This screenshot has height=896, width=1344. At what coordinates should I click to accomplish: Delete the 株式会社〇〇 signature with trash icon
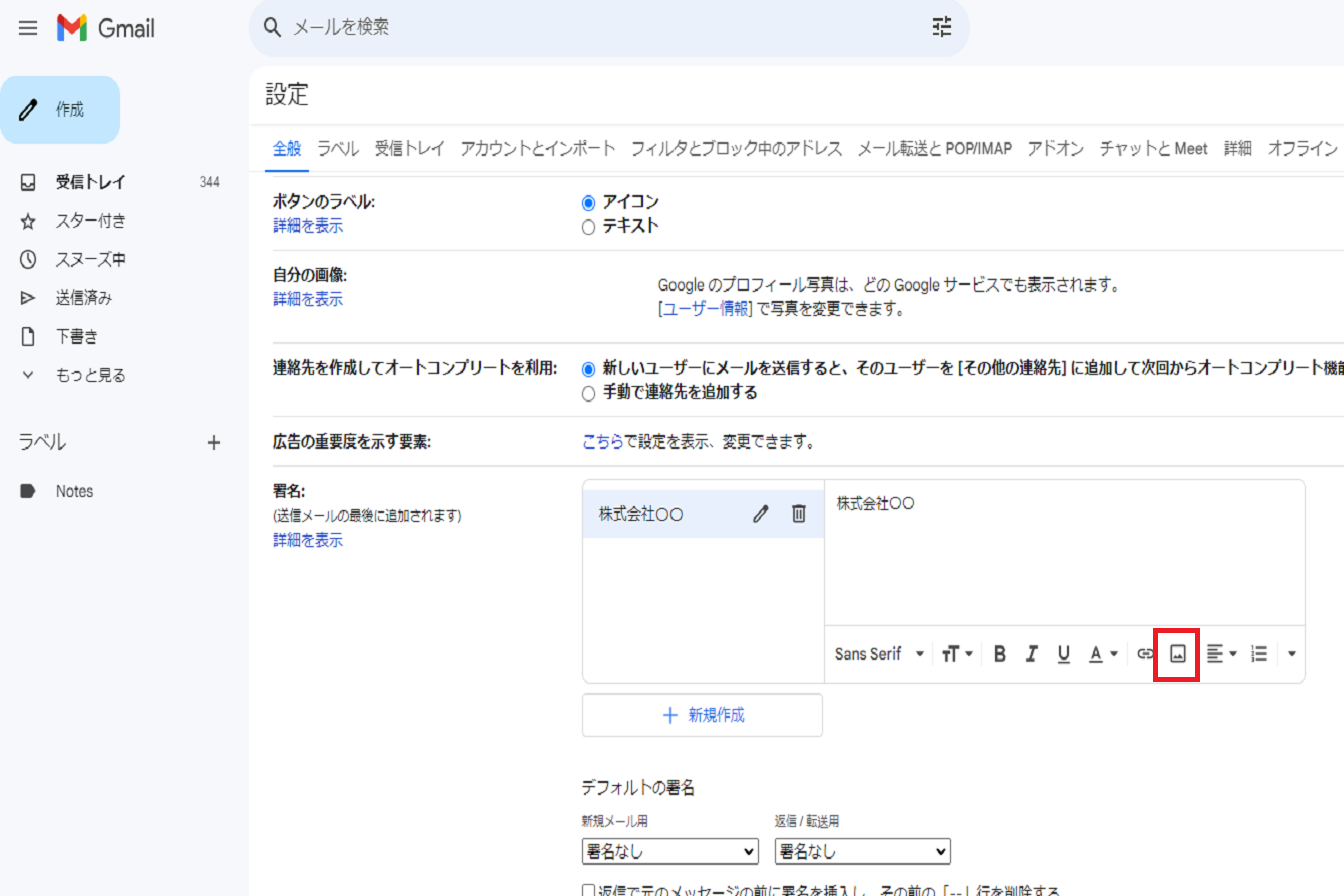(x=798, y=514)
